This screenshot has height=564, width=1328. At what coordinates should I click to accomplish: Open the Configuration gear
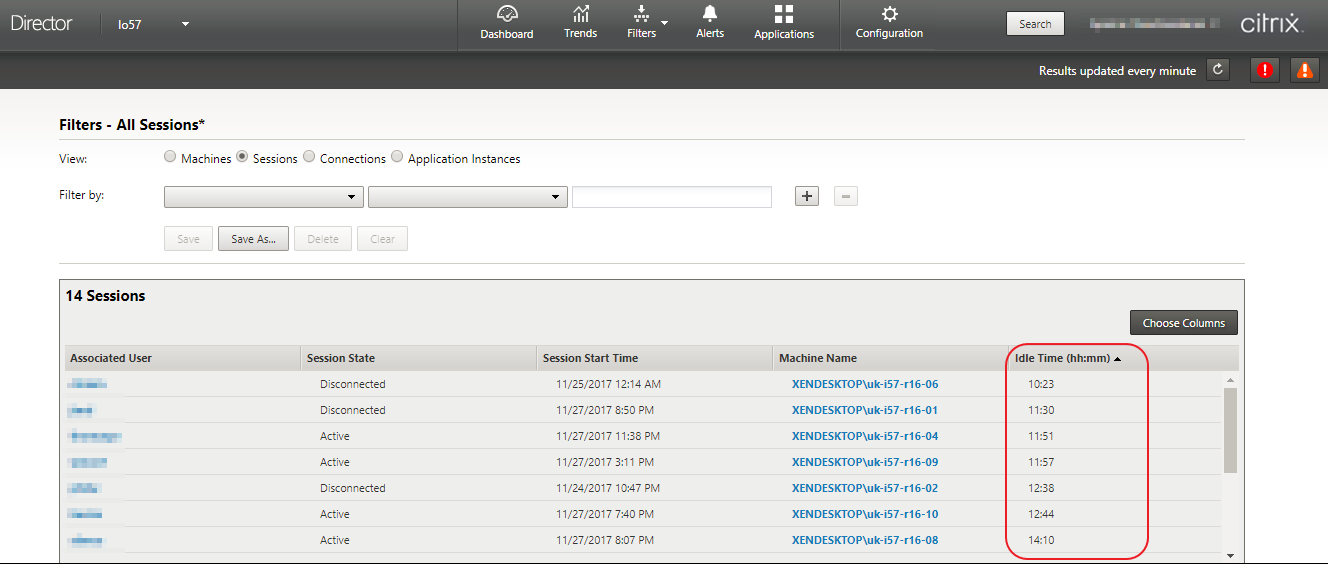coord(889,23)
